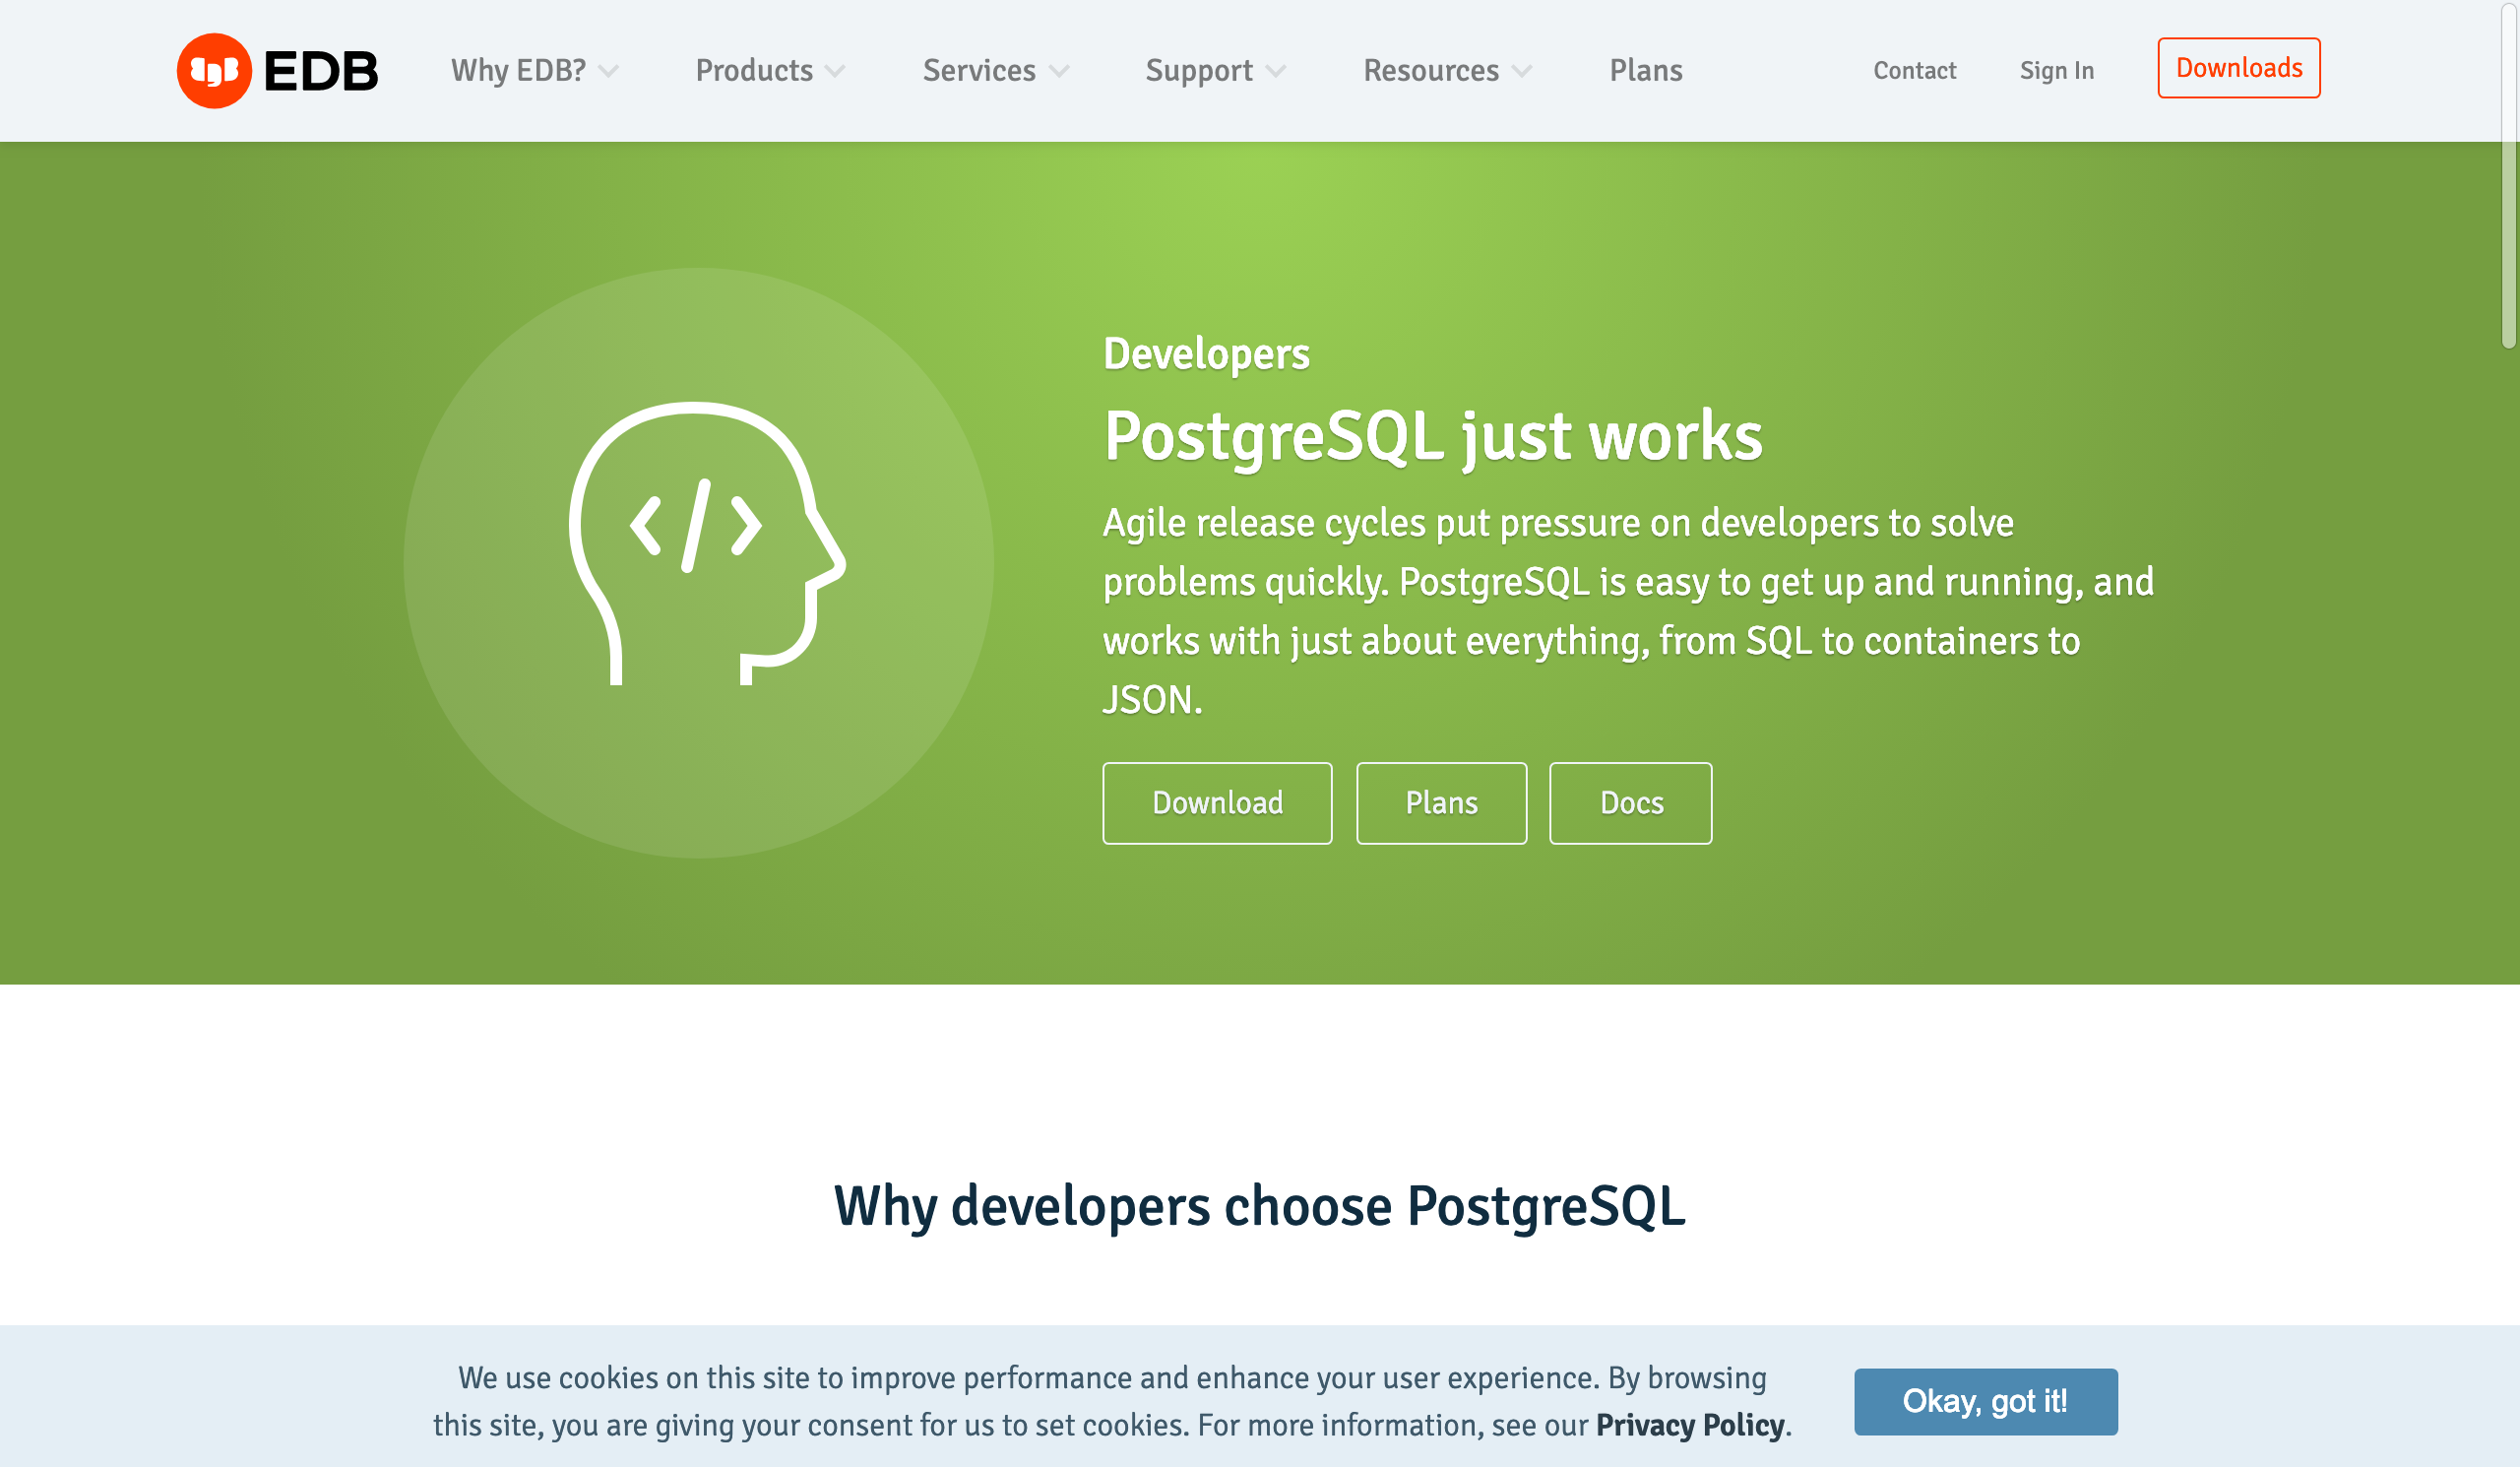Go to Plans in the navigation bar

click(x=1646, y=70)
